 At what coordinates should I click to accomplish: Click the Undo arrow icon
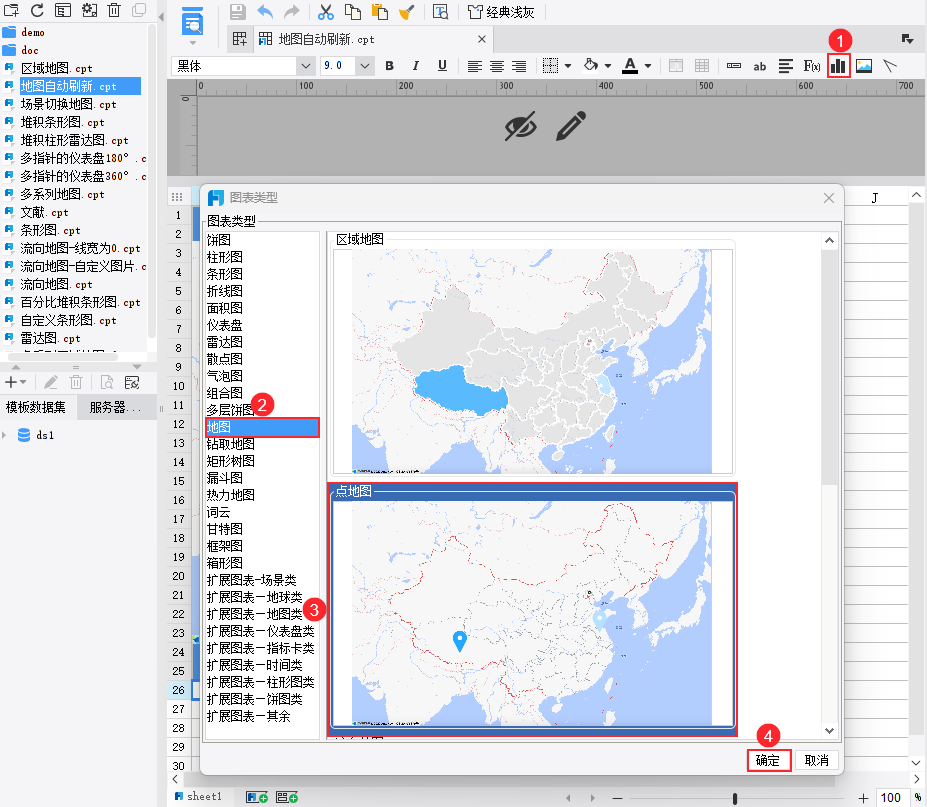(265, 12)
